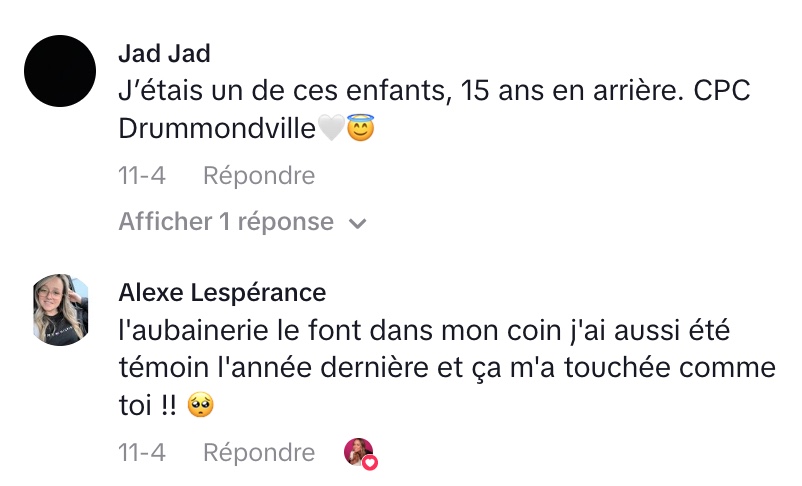Click the 11-4 date under Jad Jad's comment
This screenshot has height=486, width=802.
coord(141,176)
